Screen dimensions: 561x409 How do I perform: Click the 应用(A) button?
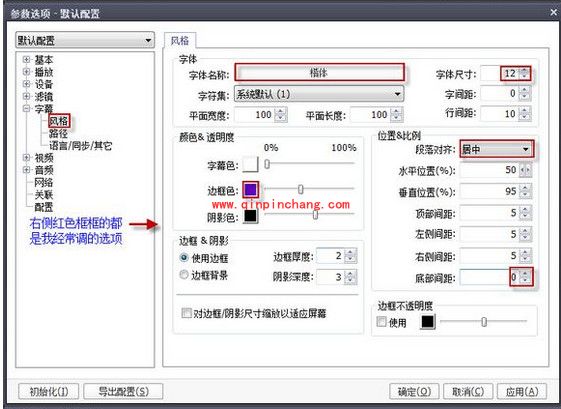pyautogui.click(x=522, y=391)
